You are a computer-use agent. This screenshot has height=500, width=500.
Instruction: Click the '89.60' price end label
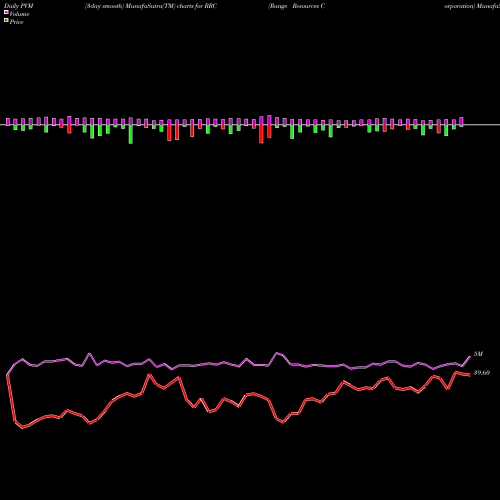pyautogui.click(x=482, y=373)
